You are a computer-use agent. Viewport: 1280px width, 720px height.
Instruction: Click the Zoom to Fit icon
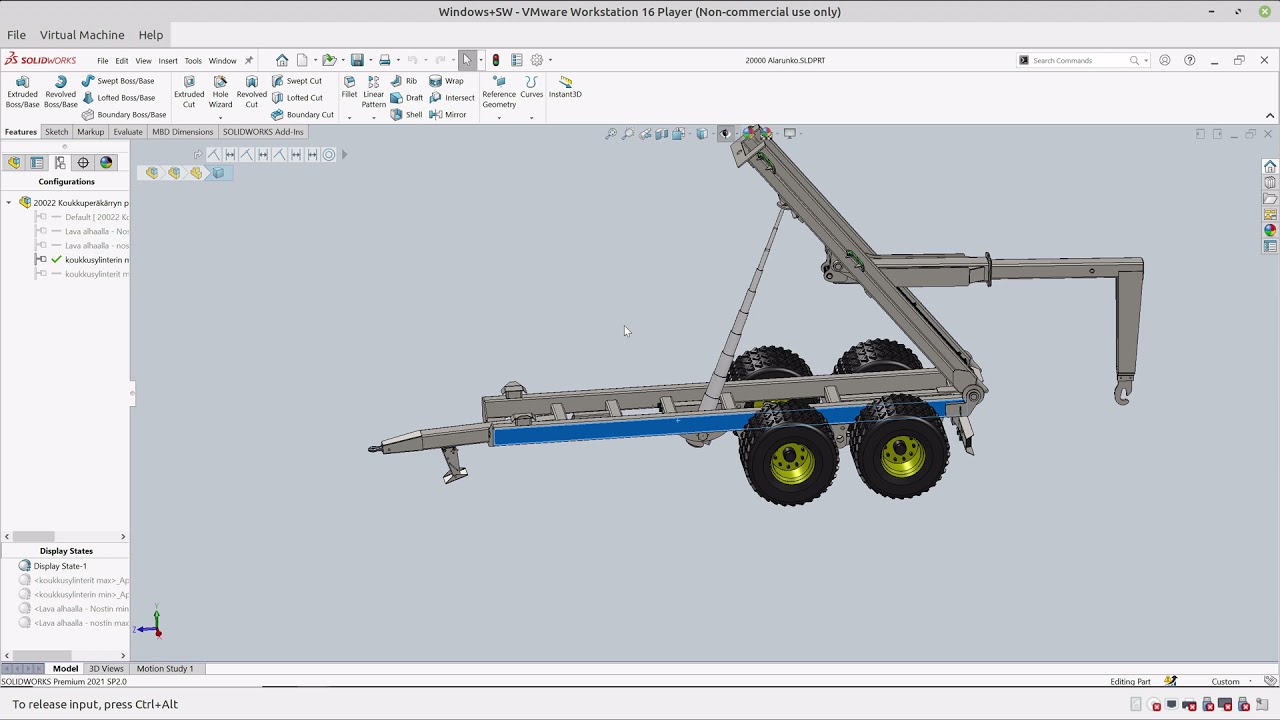(611, 134)
